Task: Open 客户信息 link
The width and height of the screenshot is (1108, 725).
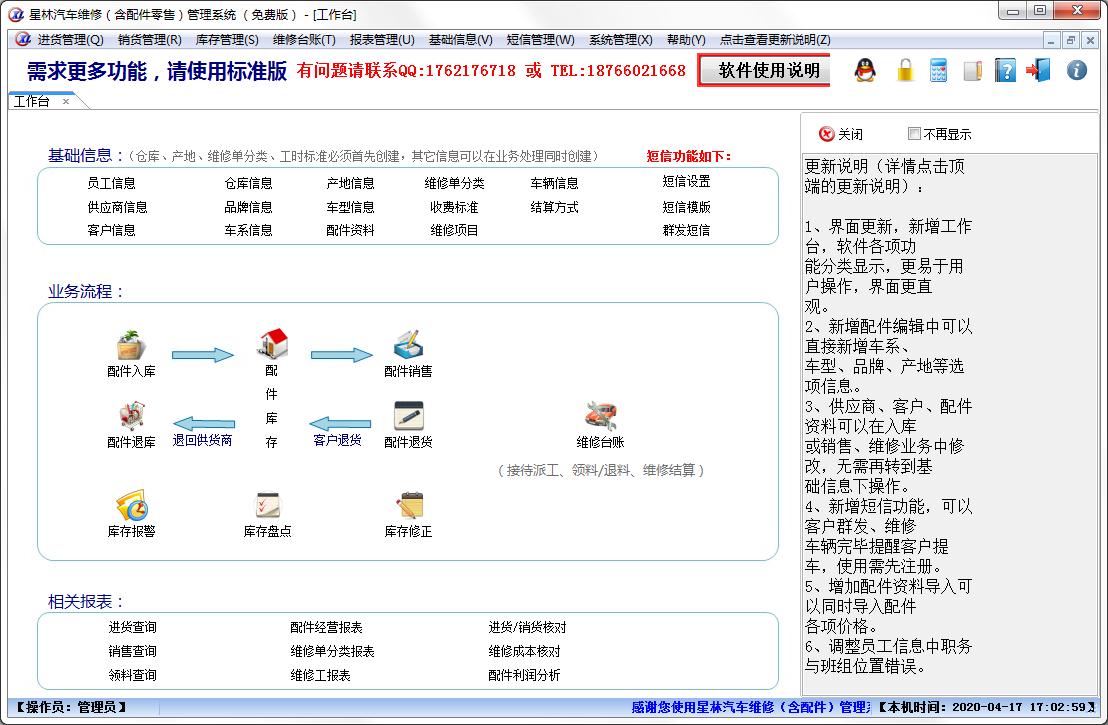Action: tap(111, 230)
